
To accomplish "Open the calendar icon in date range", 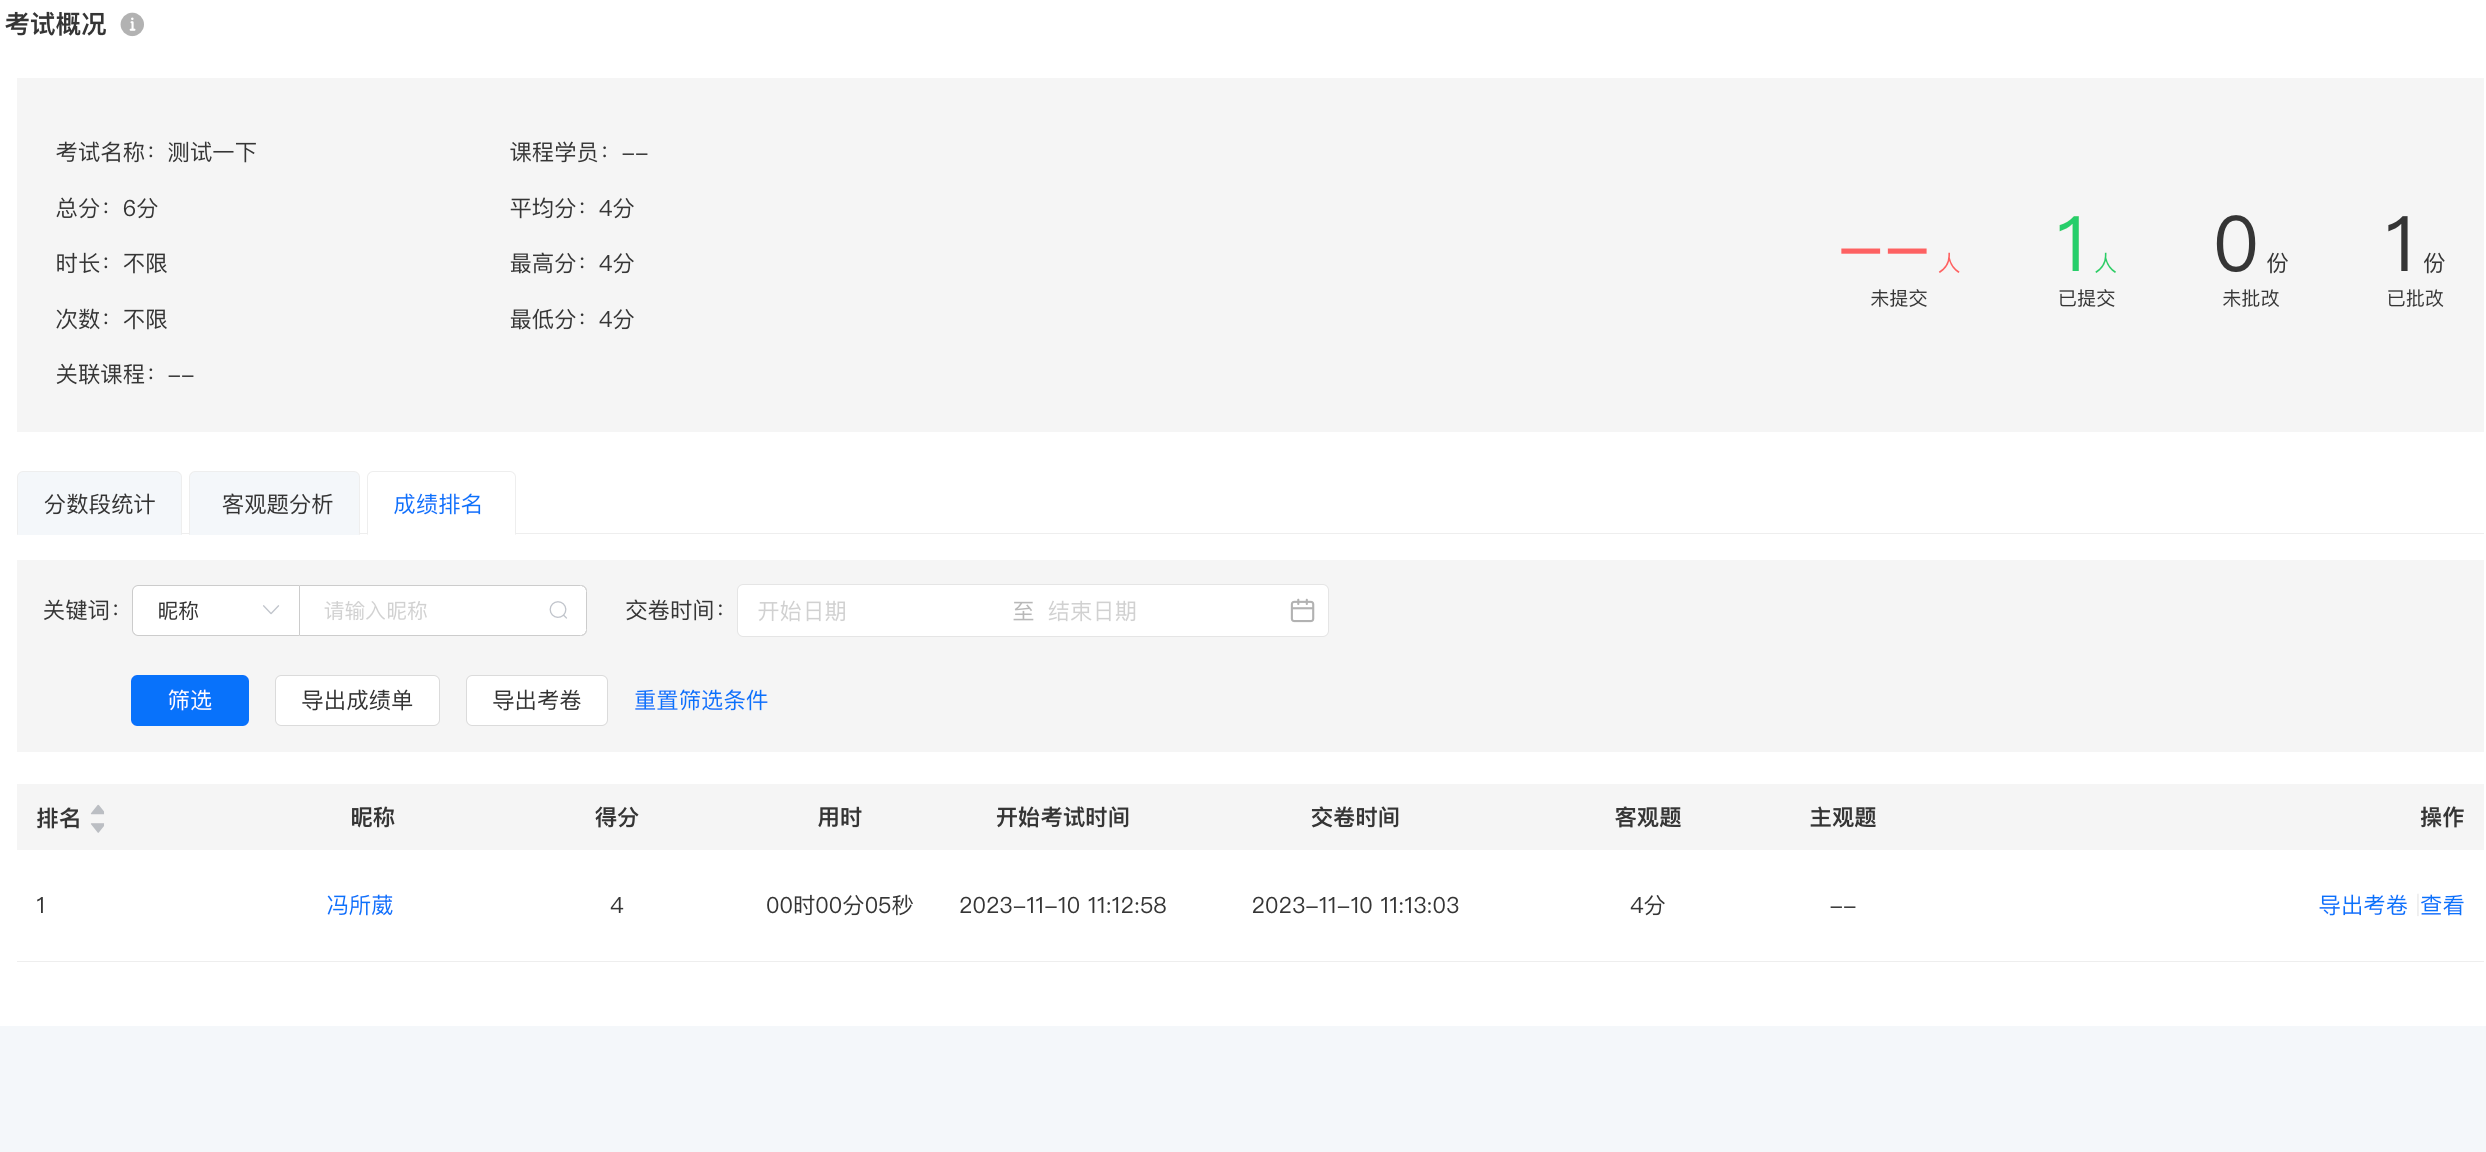I will [1302, 611].
